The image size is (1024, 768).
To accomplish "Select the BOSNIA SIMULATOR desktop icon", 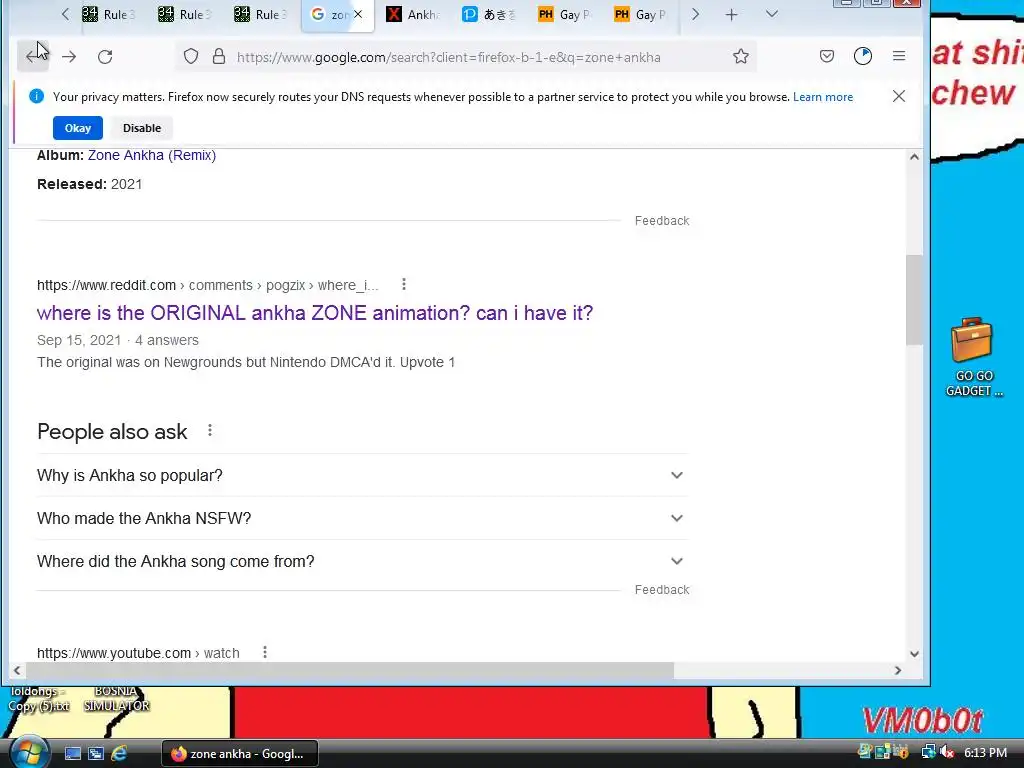I will [x=117, y=699].
